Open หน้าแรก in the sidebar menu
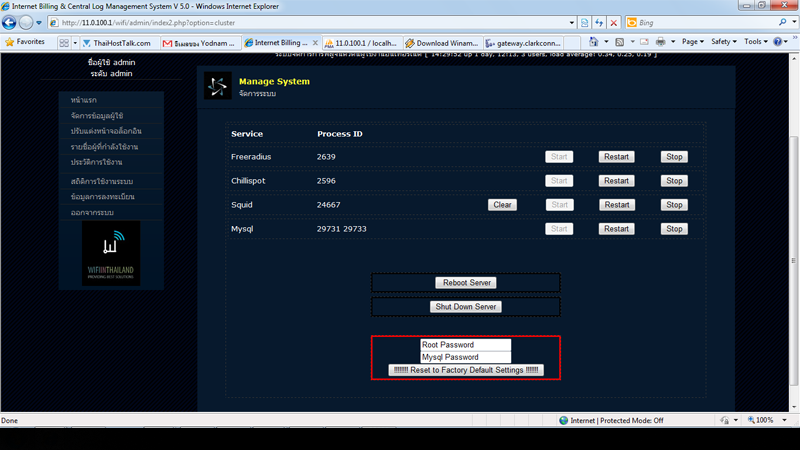This screenshot has width=800, height=450. [x=84, y=100]
